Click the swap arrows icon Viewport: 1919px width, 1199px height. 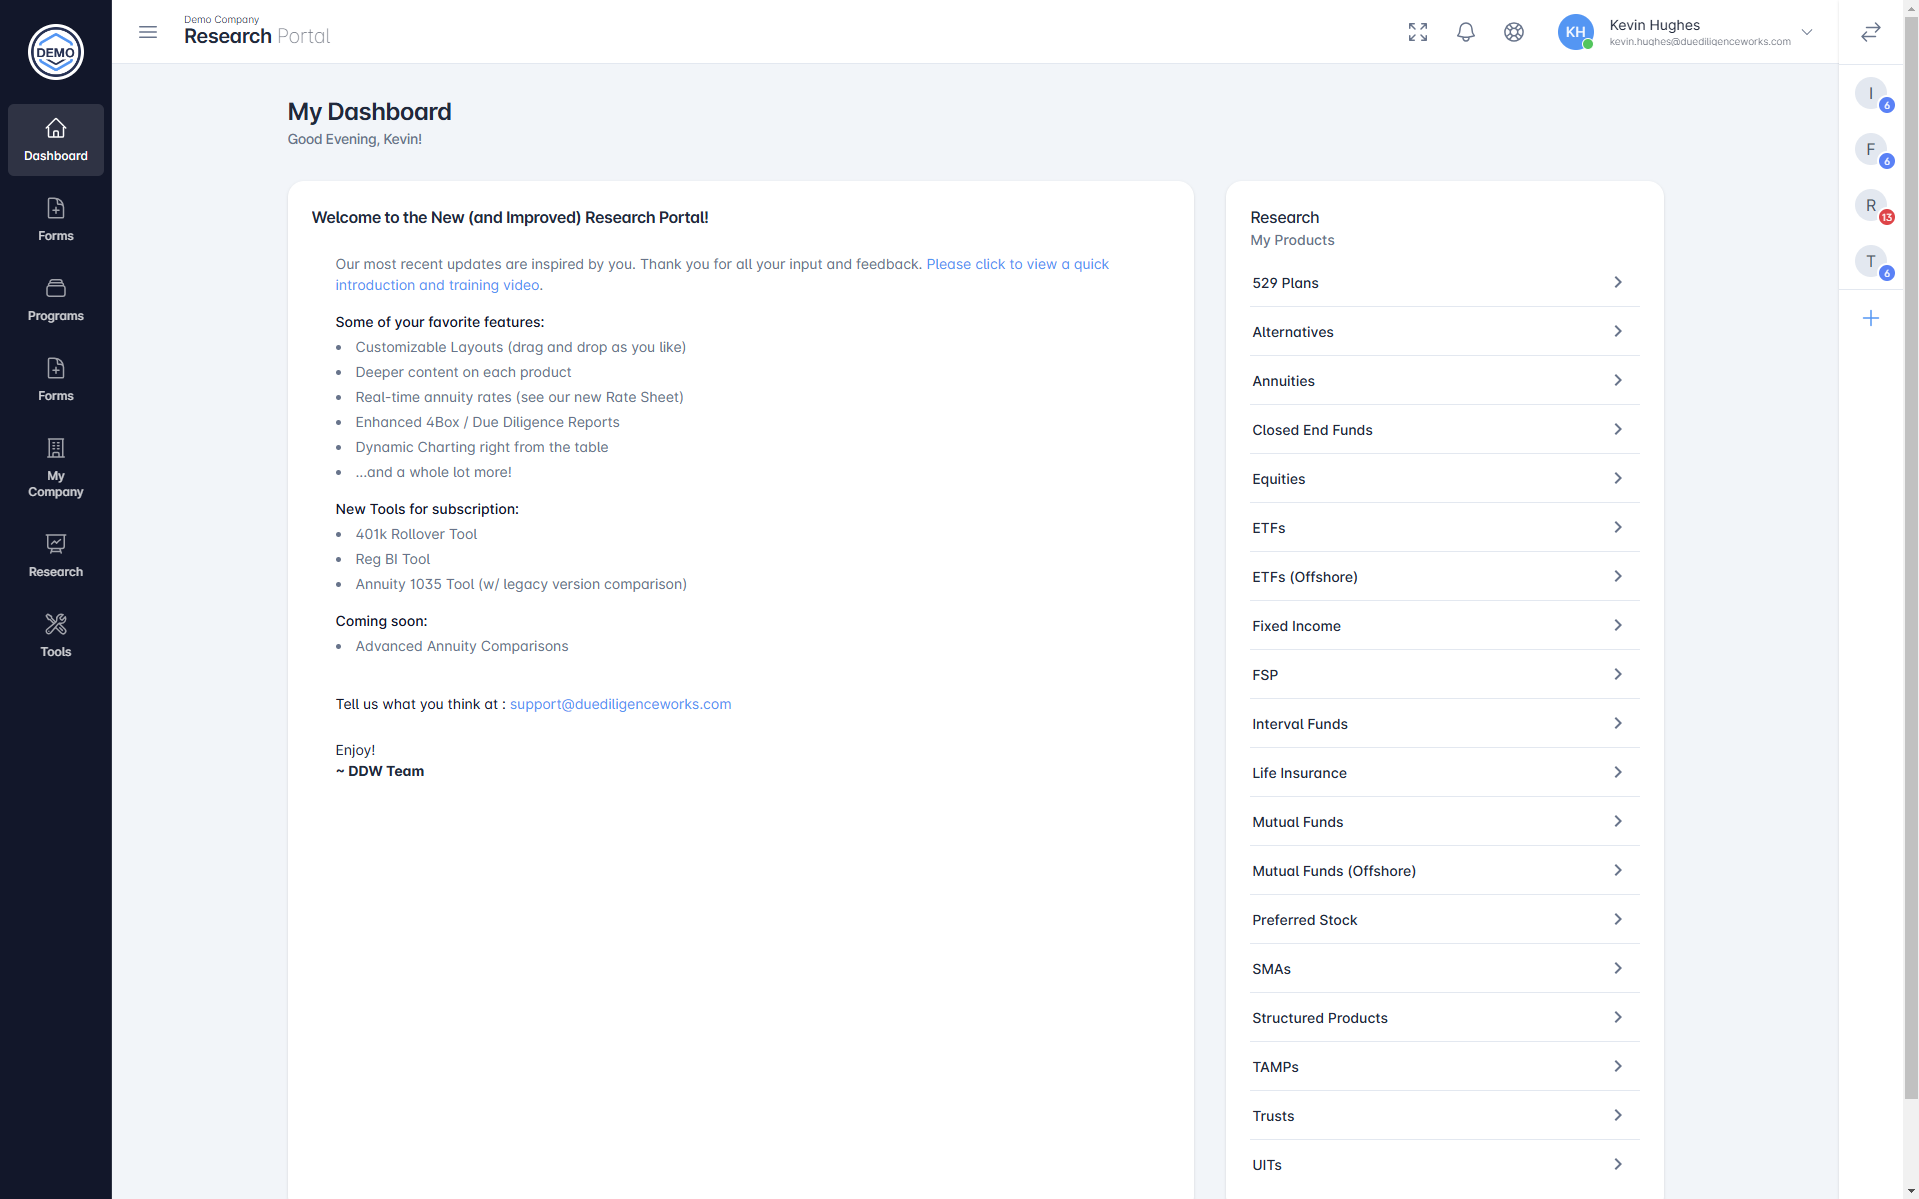1871,32
